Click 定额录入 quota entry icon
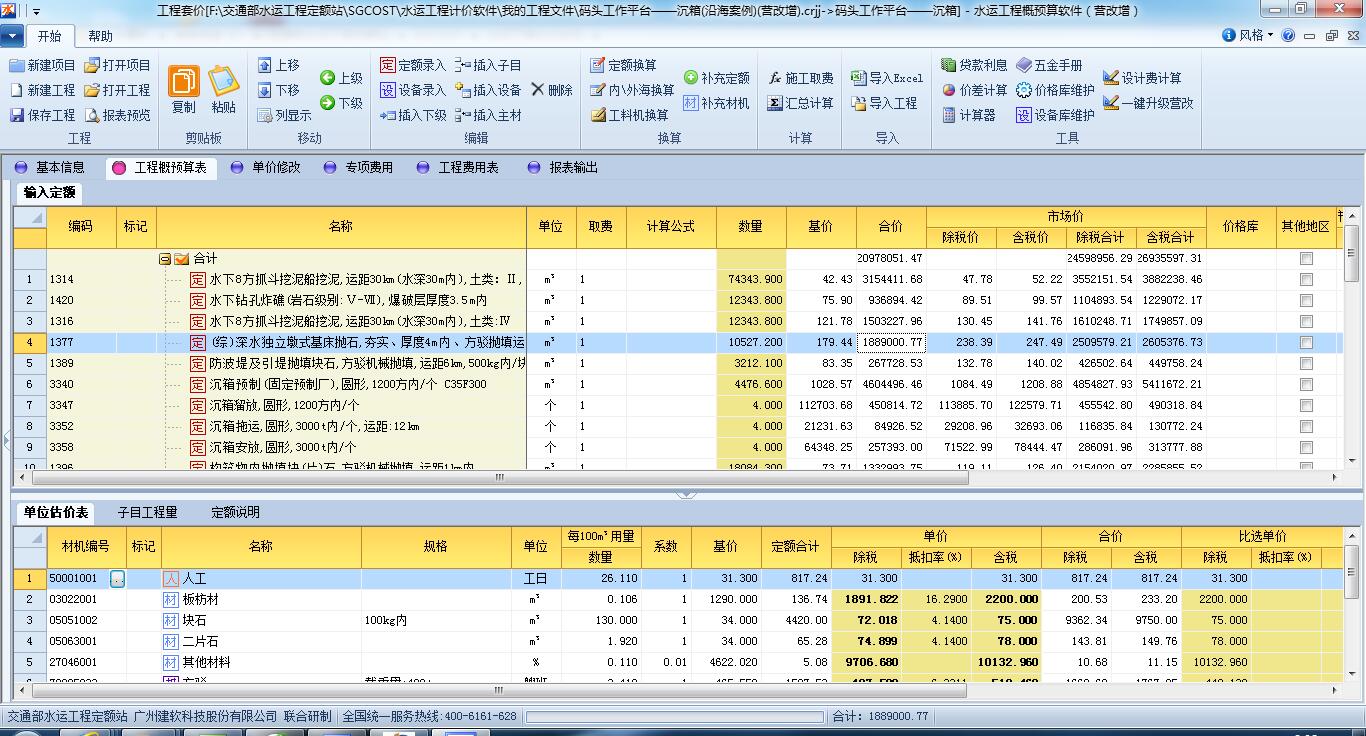This screenshot has width=1366, height=736. click(x=388, y=65)
